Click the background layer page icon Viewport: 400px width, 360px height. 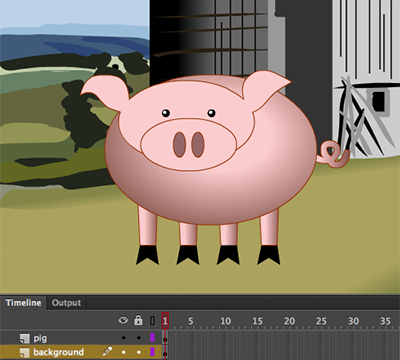[24, 352]
